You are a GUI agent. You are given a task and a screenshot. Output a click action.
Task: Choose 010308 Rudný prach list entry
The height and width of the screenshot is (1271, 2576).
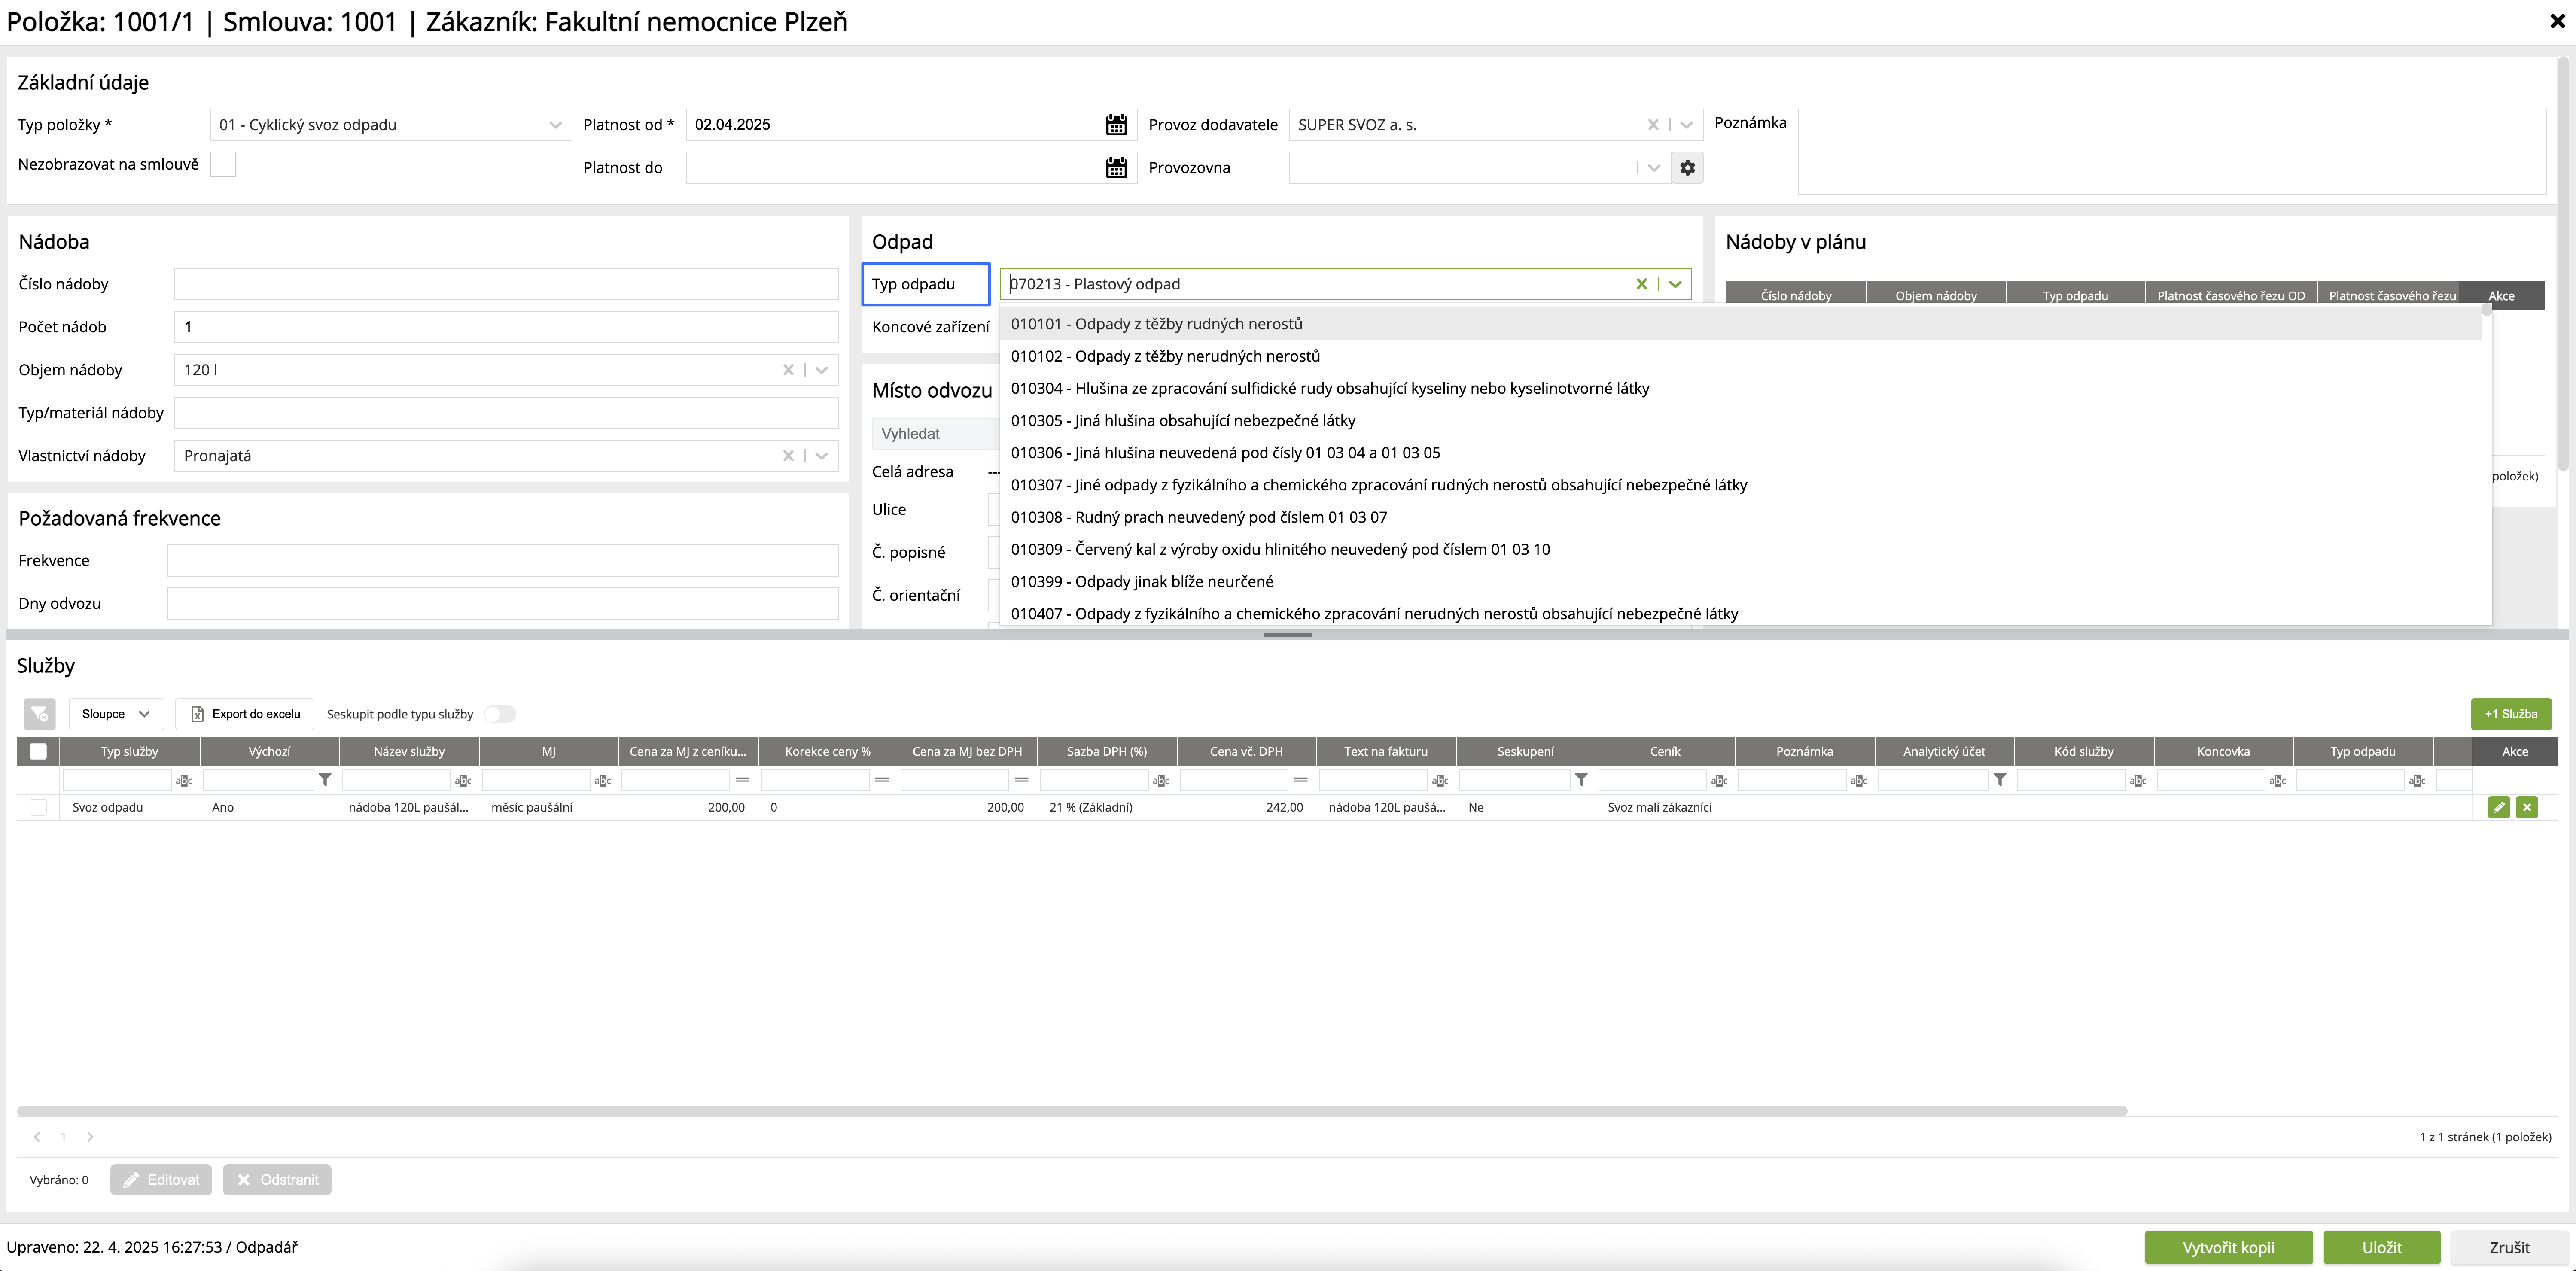pos(1198,517)
